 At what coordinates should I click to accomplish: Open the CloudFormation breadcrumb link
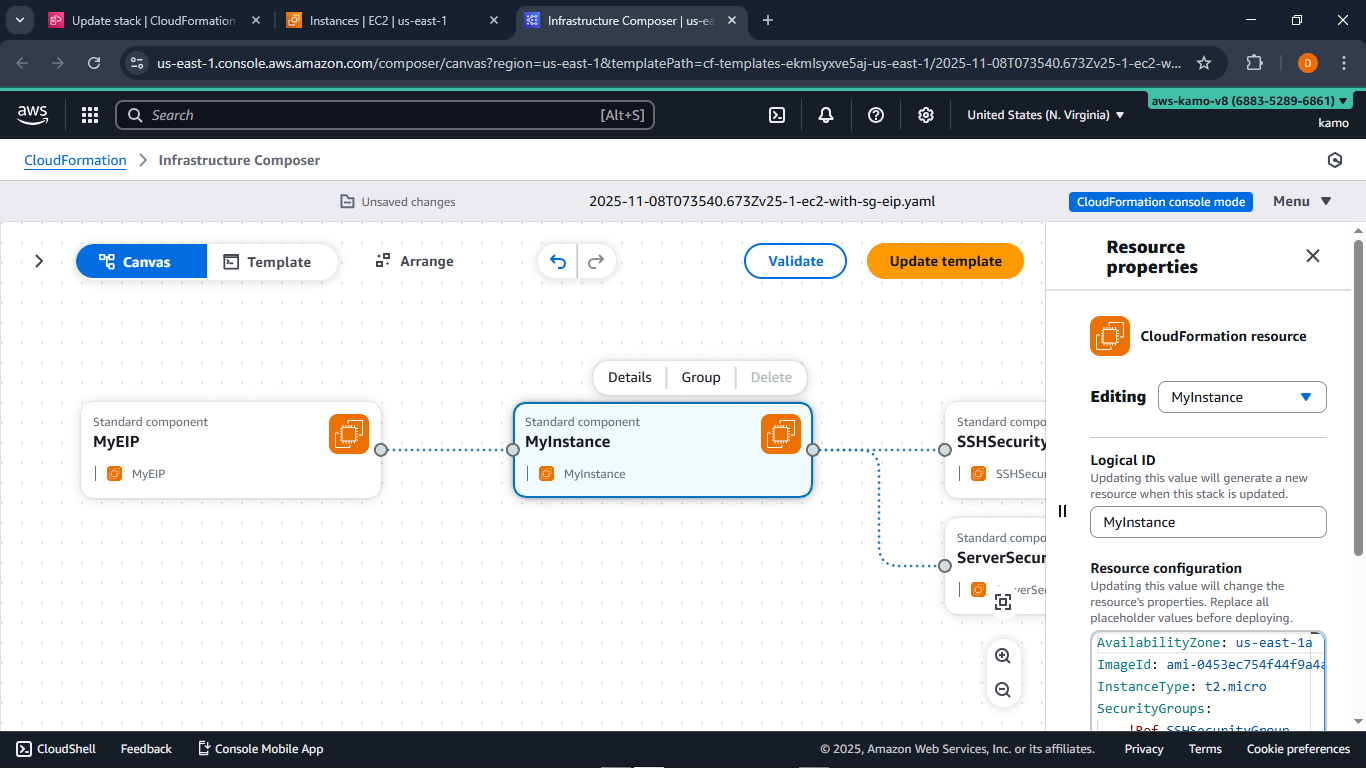tap(75, 160)
